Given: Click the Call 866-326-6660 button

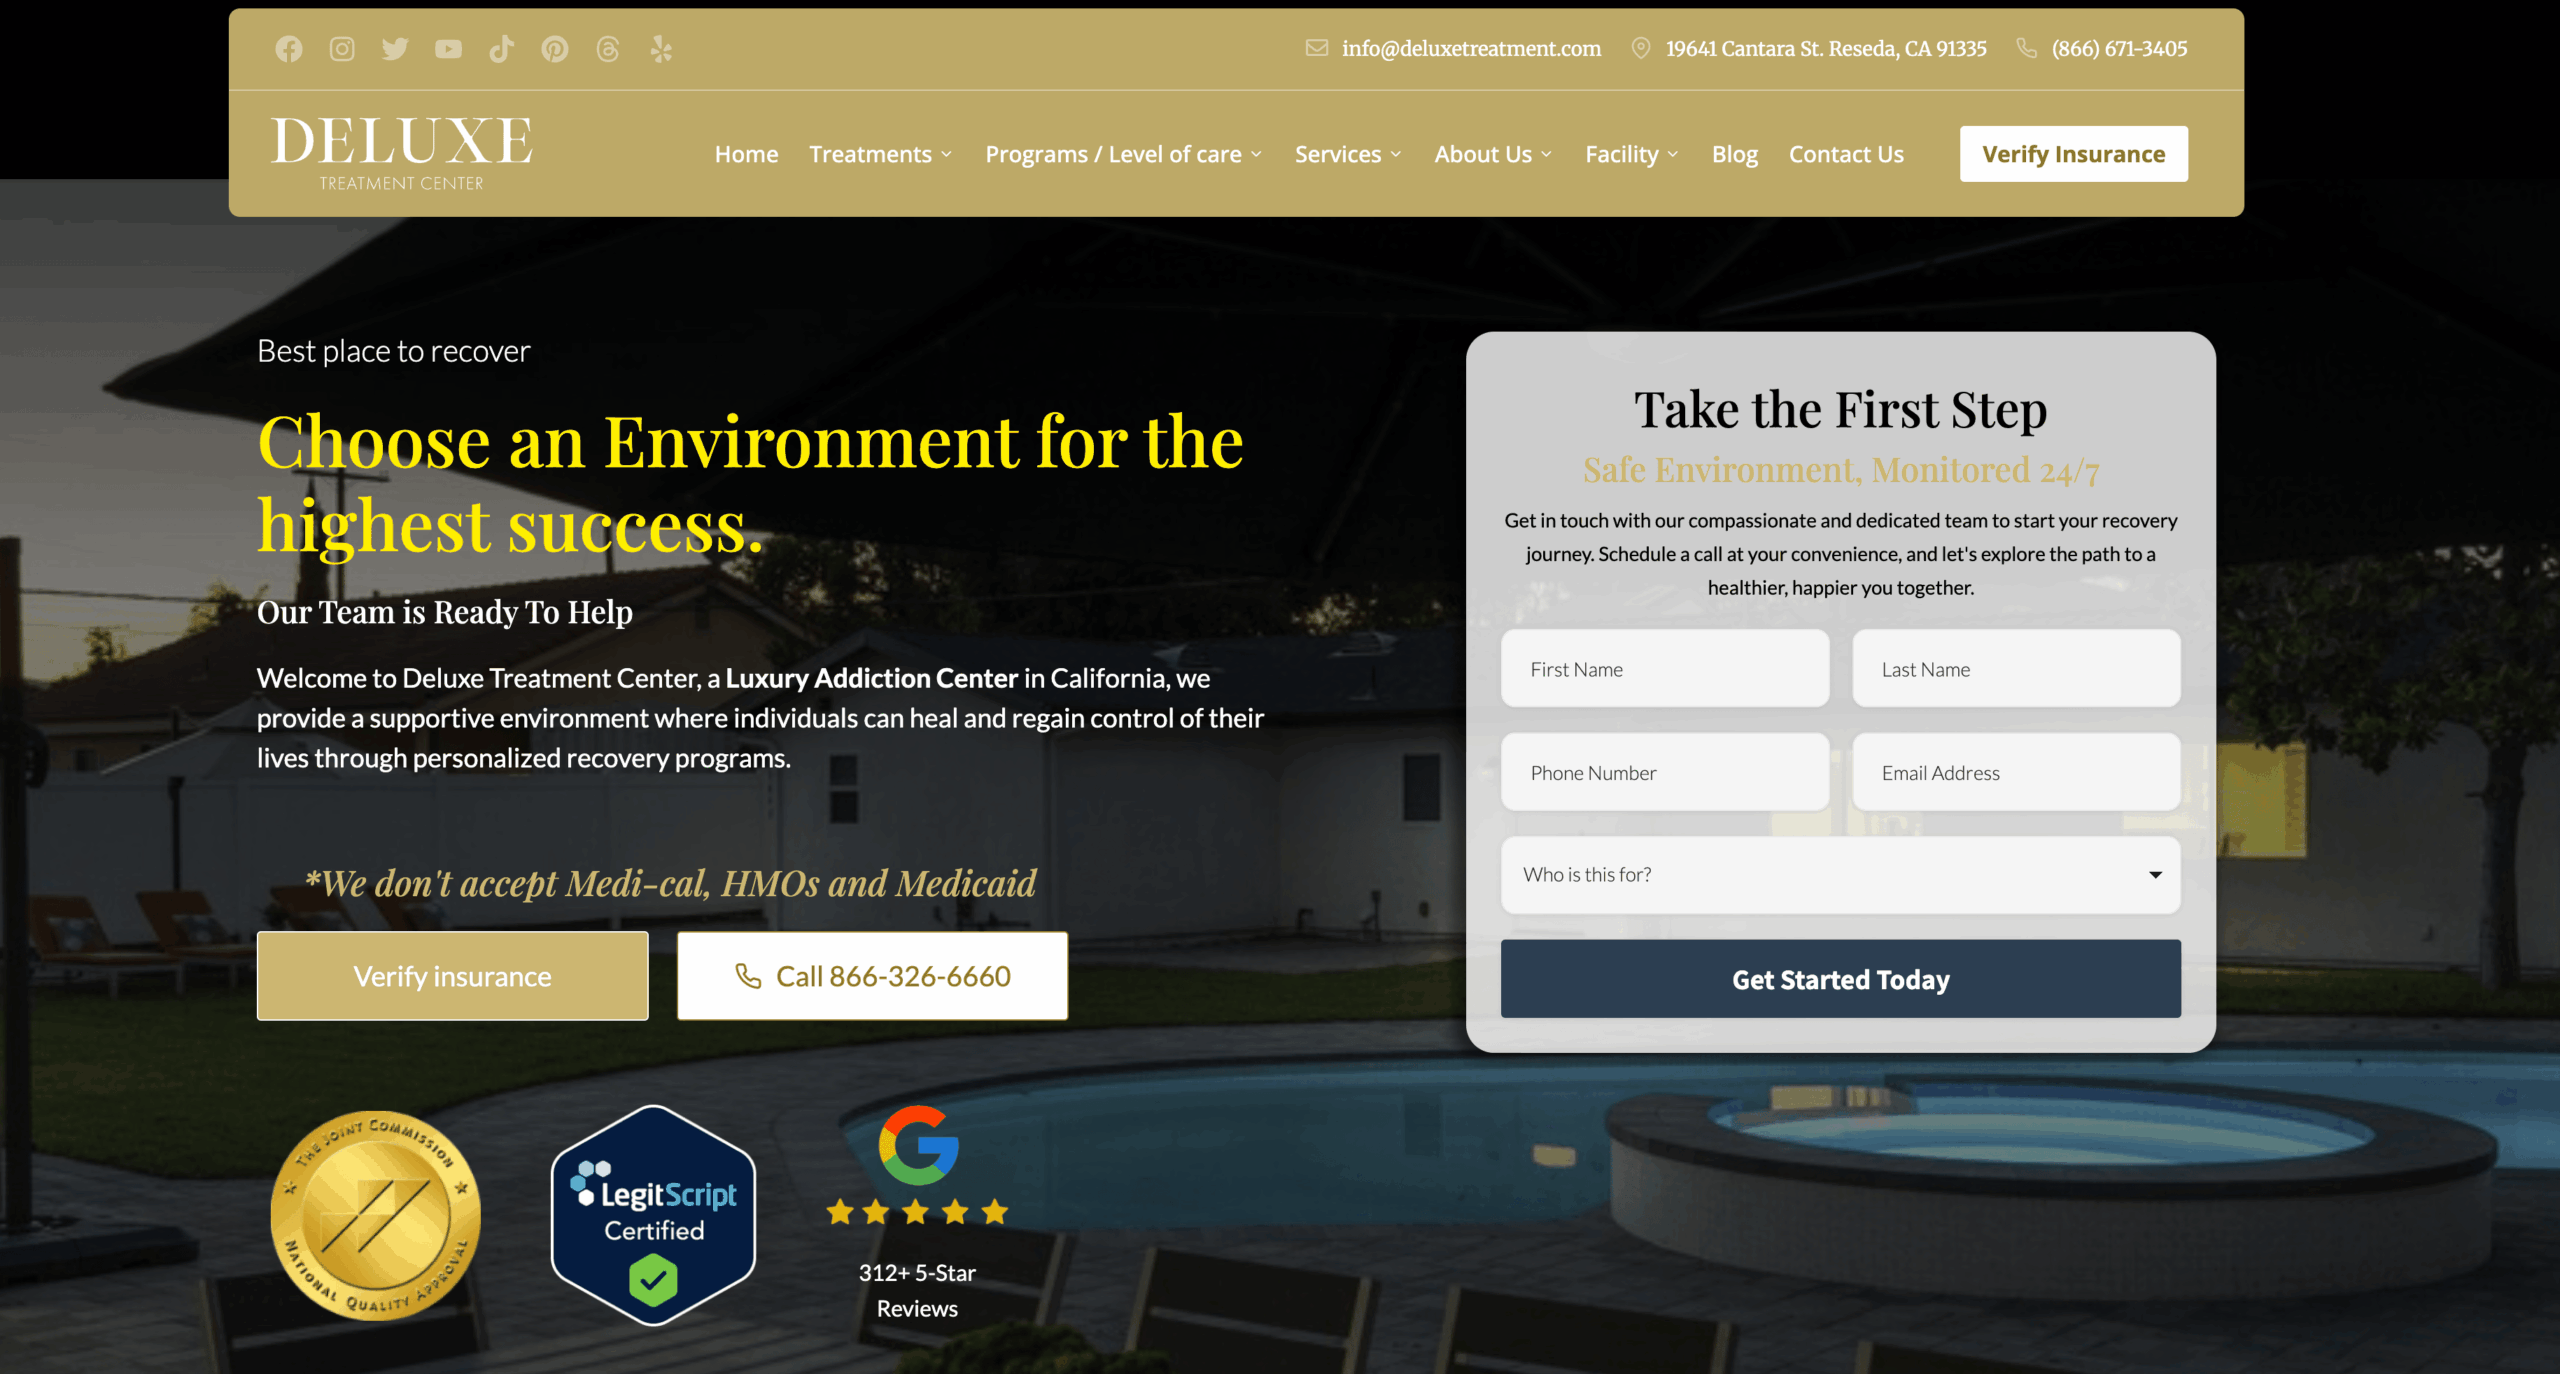Looking at the screenshot, I should [872, 976].
